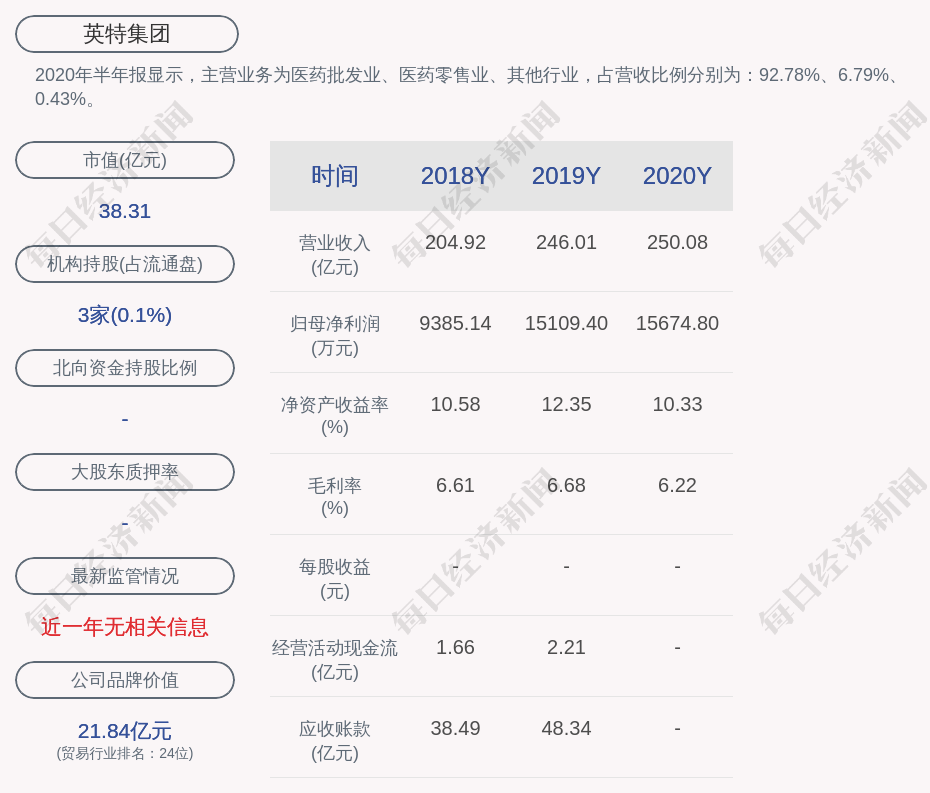Click the 公司品牌价值 pill button
Screen dimensions: 930x793
[125, 680]
